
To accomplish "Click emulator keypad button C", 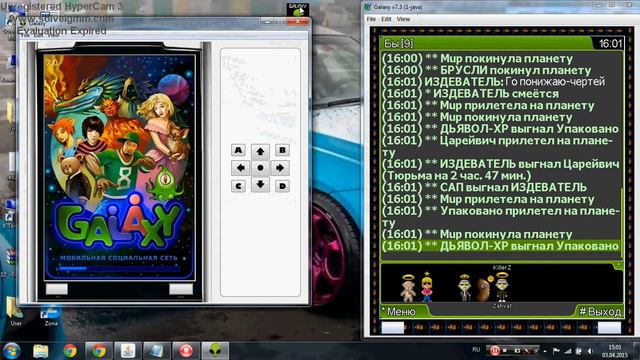I will tap(238, 186).
